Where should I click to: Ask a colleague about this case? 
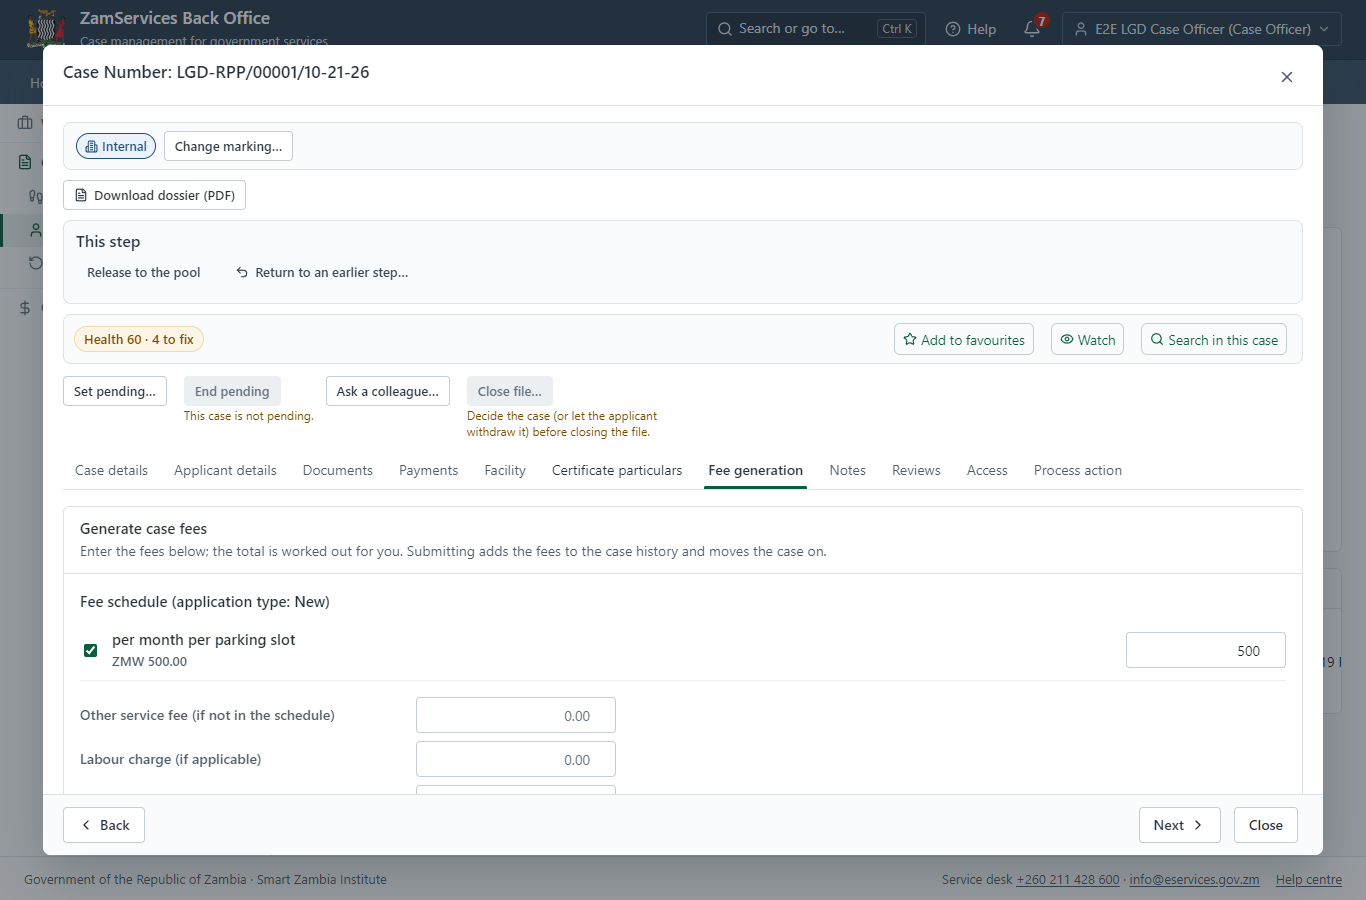(x=388, y=391)
